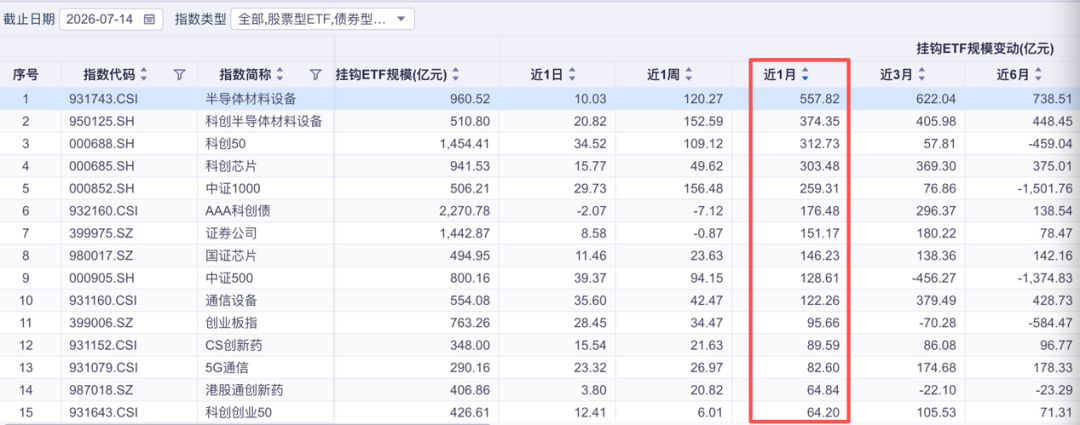Screen dimensions: 1080x425
Task: Select the 序号 column header
Action: 25,74
